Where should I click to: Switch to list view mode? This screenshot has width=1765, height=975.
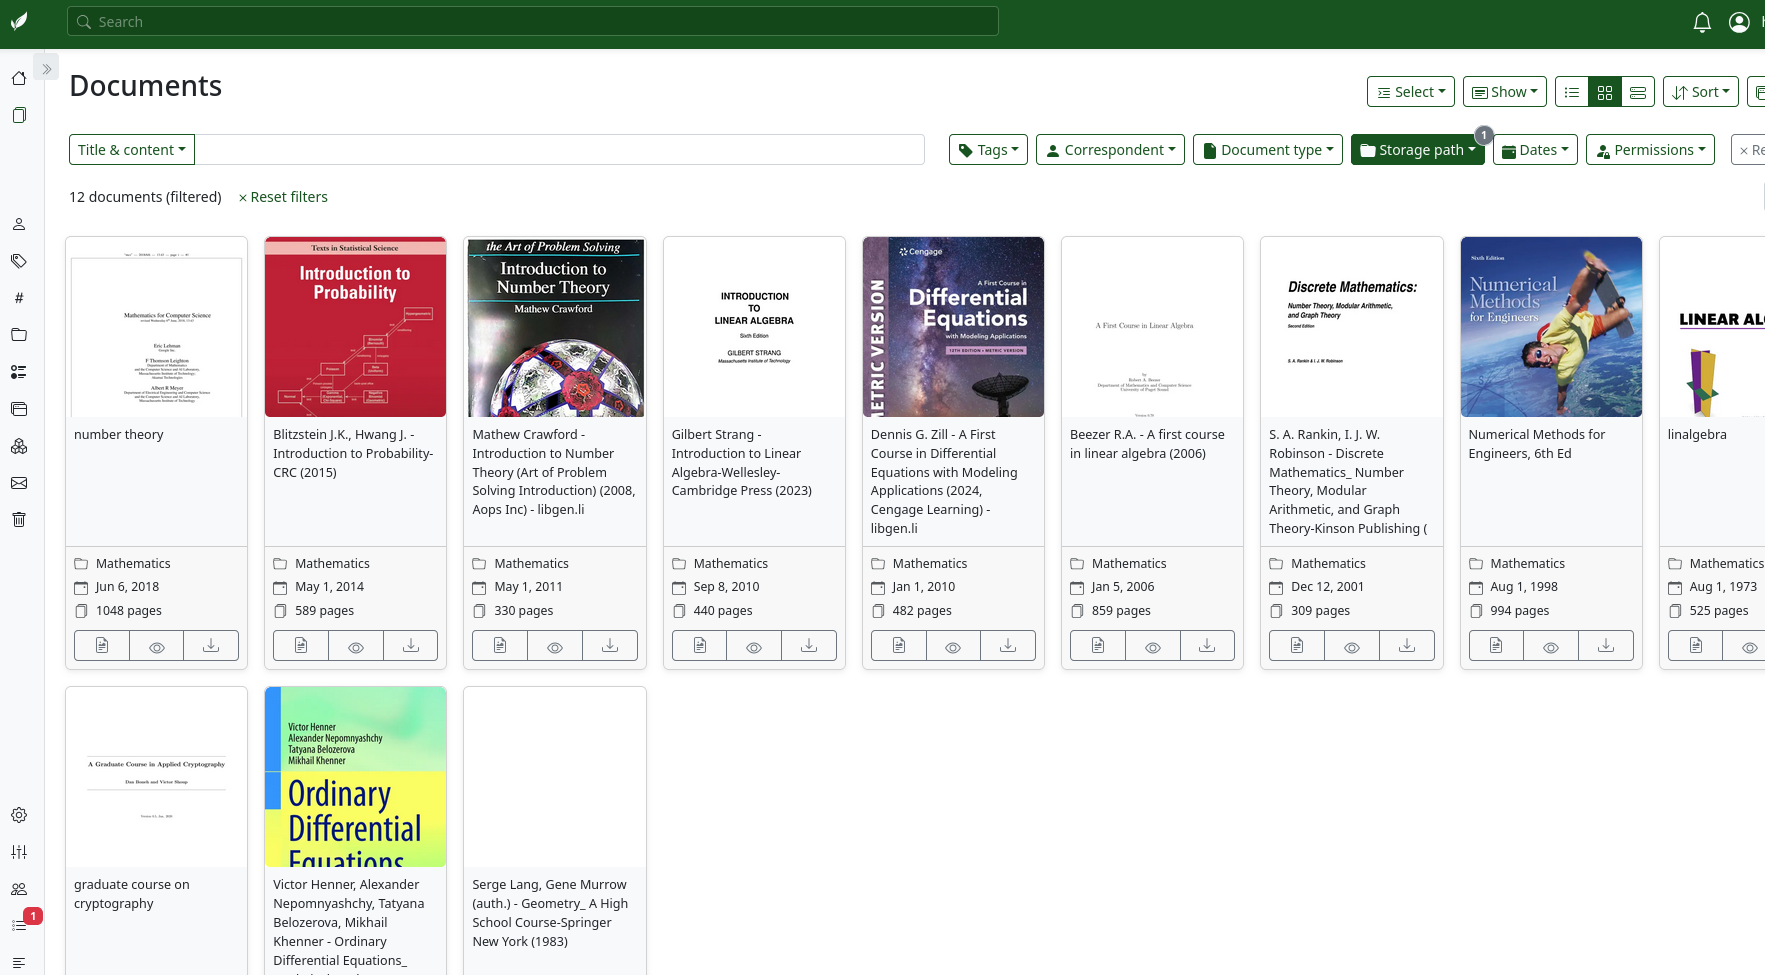pos(1572,92)
